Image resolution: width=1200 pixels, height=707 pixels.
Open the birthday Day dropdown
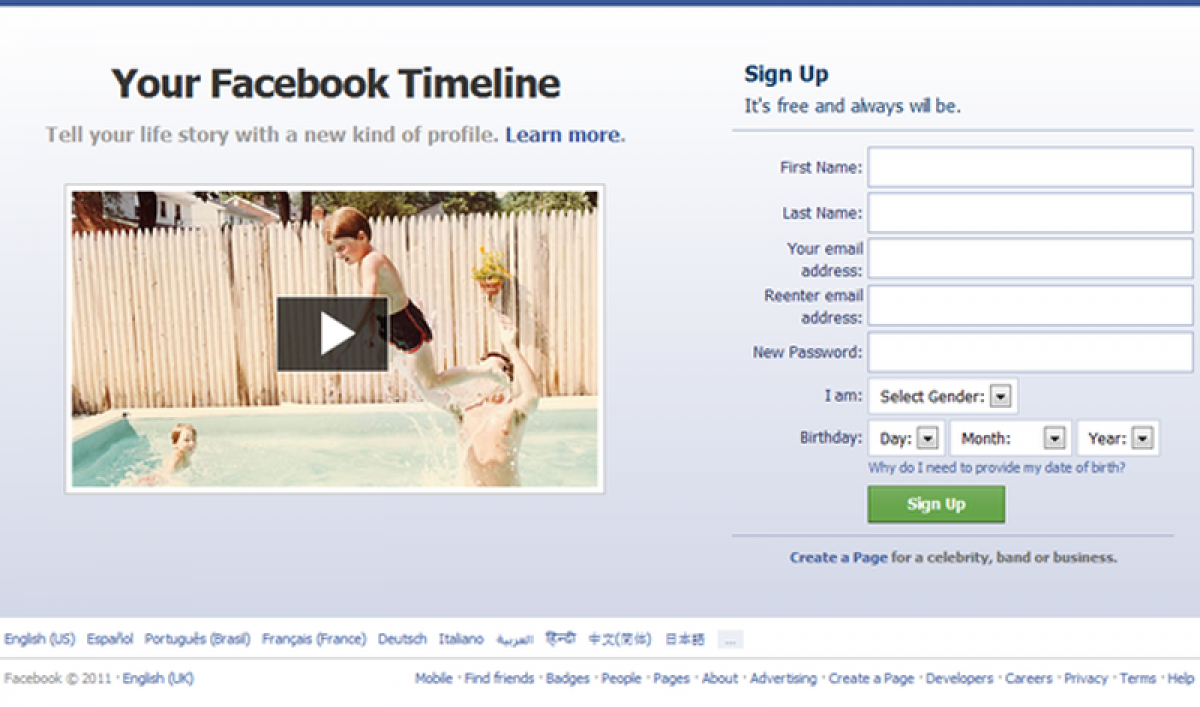pyautogui.click(x=907, y=438)
